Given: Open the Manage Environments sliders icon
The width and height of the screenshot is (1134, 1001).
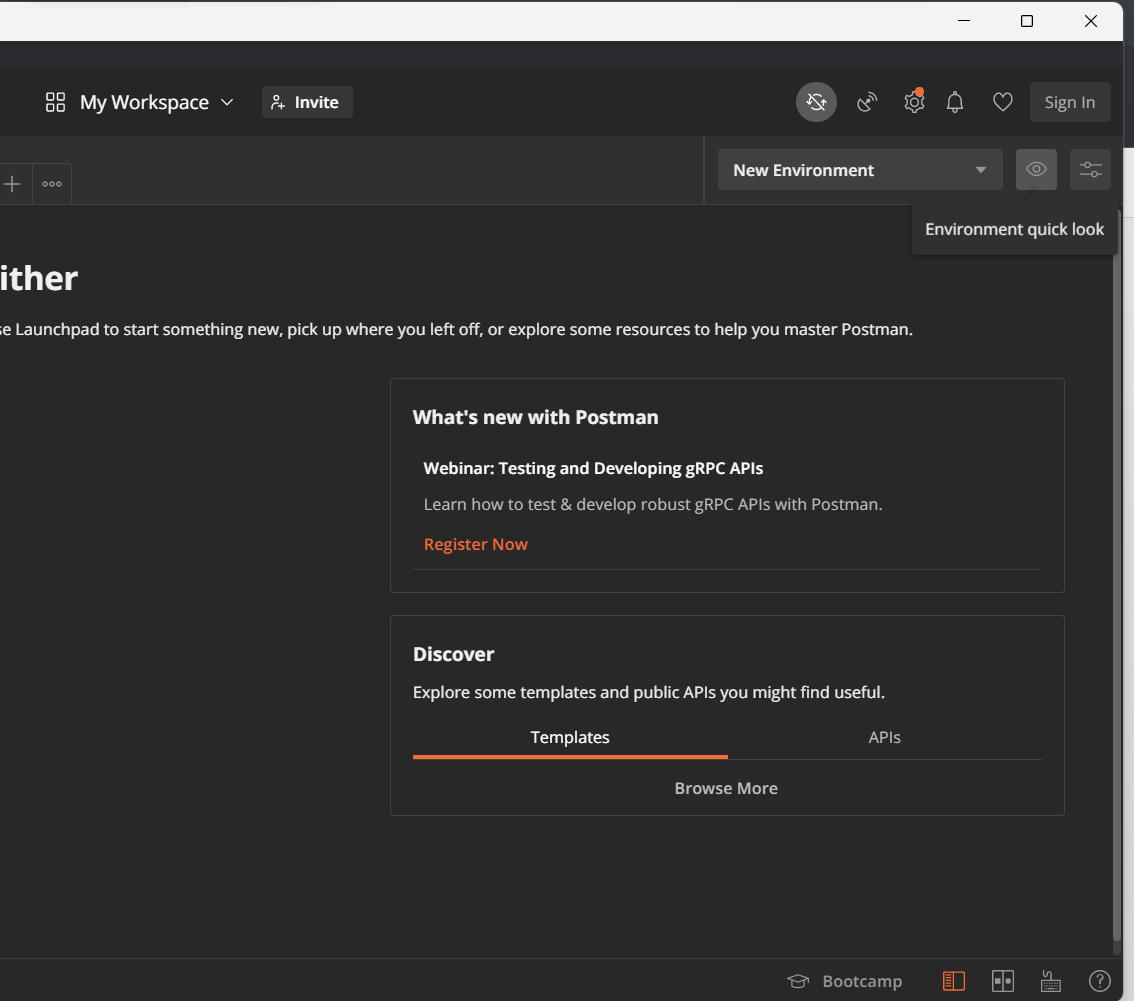Looking at the screenshot, I should [x=1090, y=169].
